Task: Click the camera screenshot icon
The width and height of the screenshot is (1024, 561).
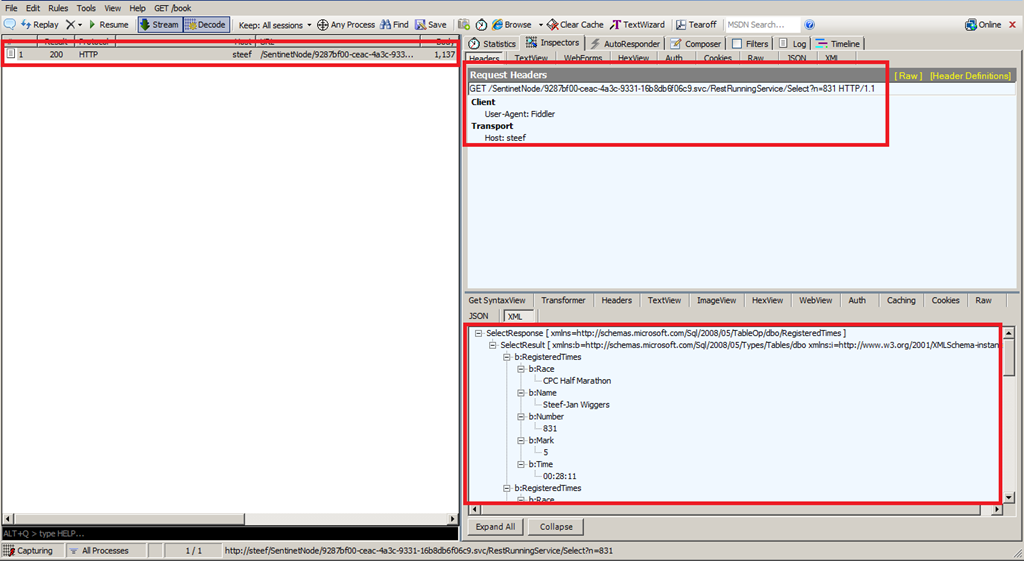Action: coord(464,24)
